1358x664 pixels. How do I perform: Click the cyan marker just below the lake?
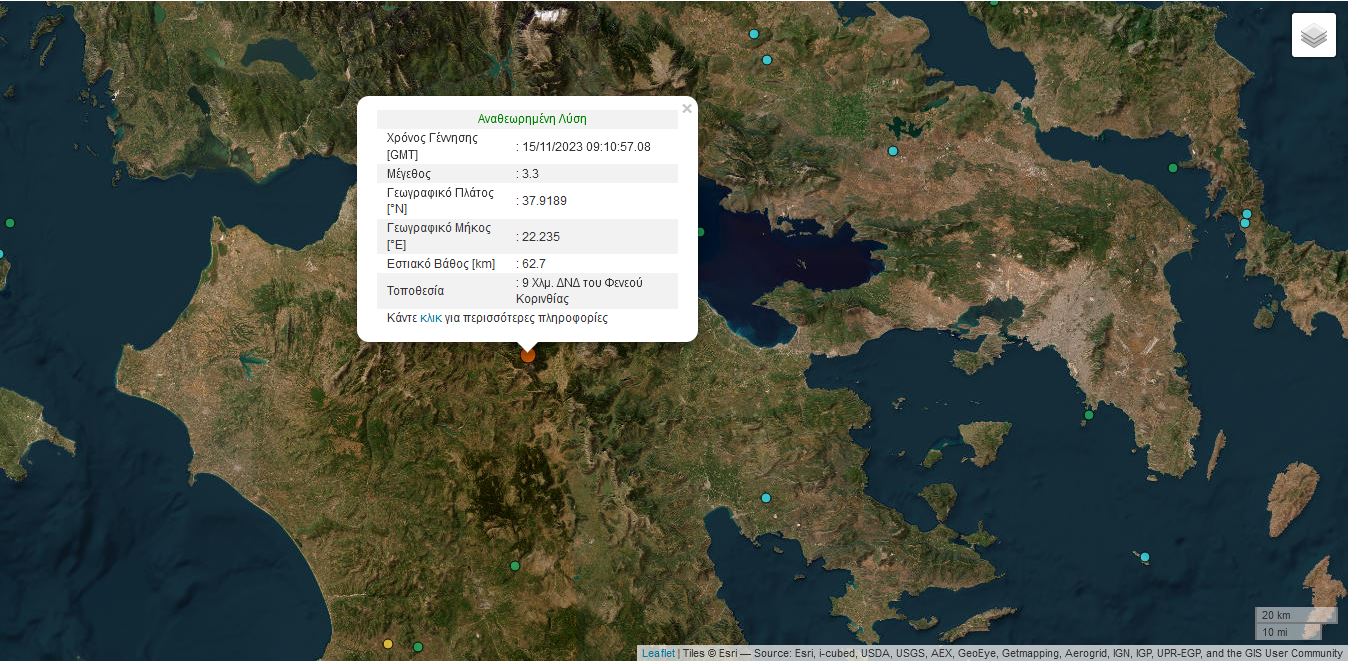click(x=893, y=151)
